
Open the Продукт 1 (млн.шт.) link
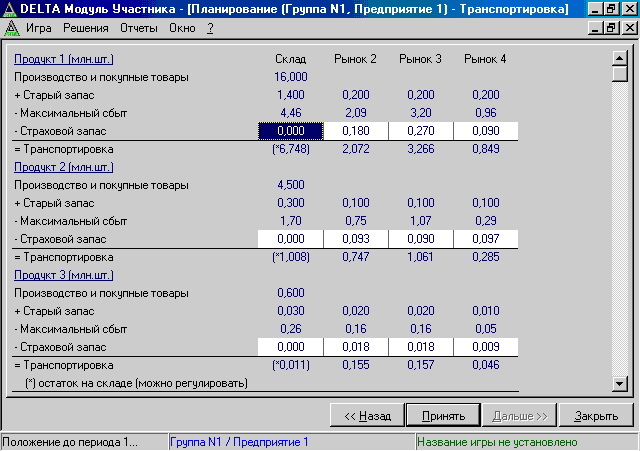point(64,59)
